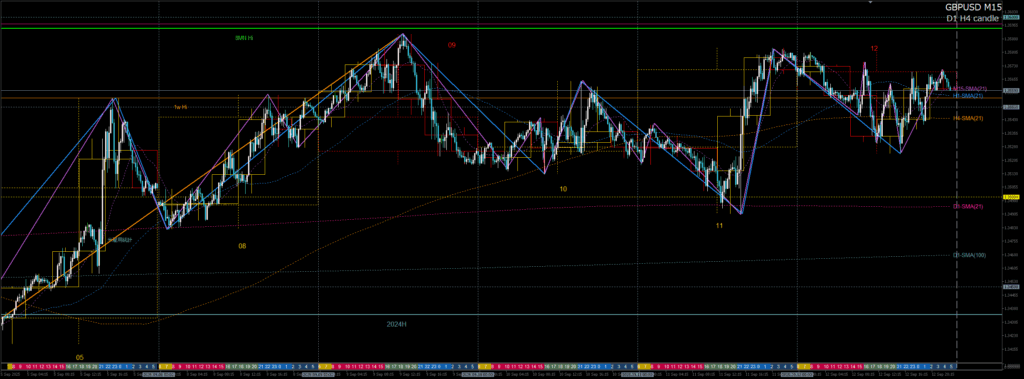
Task: Click the red day marker 12
Action: click(x=874, y=48)
